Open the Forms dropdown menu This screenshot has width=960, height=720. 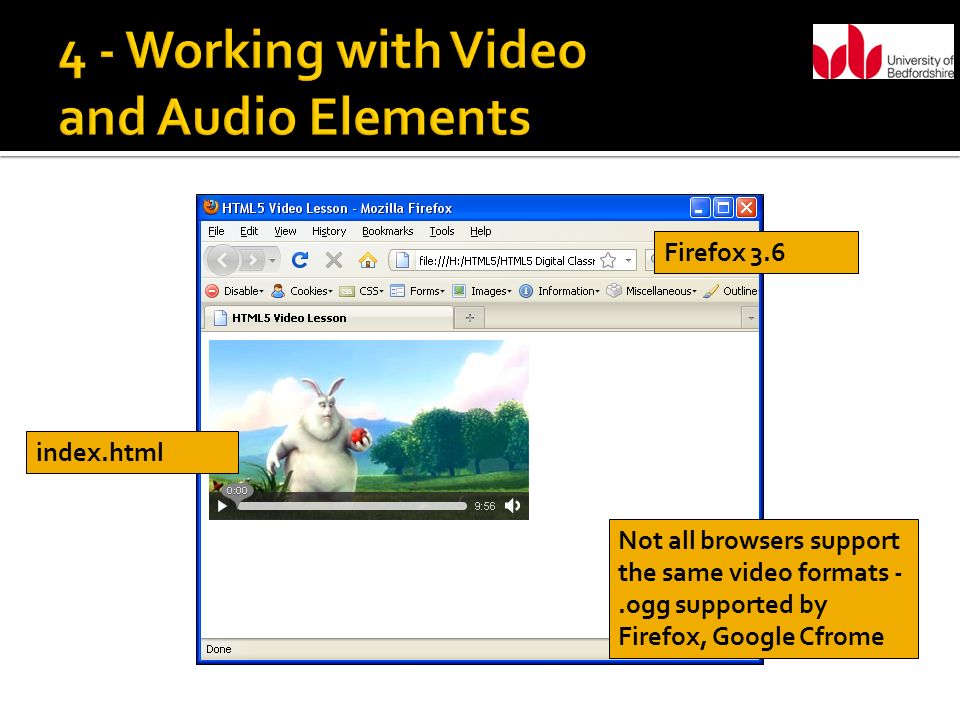click(418, 291)
